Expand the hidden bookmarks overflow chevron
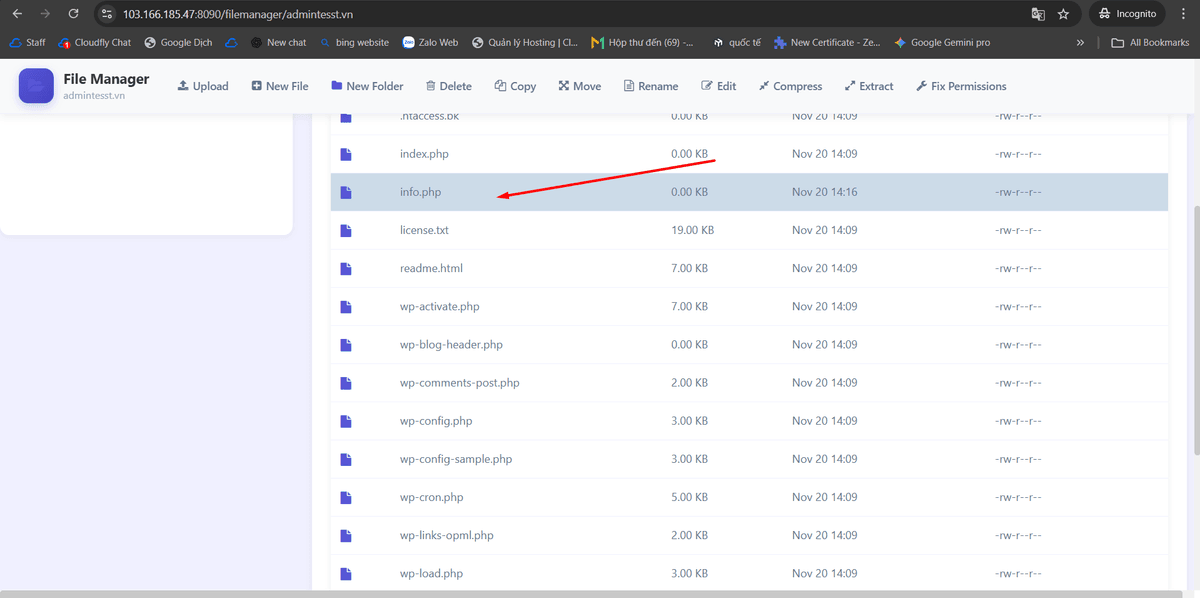Viewport: 1200px width, 598px height. point(1080,43)
